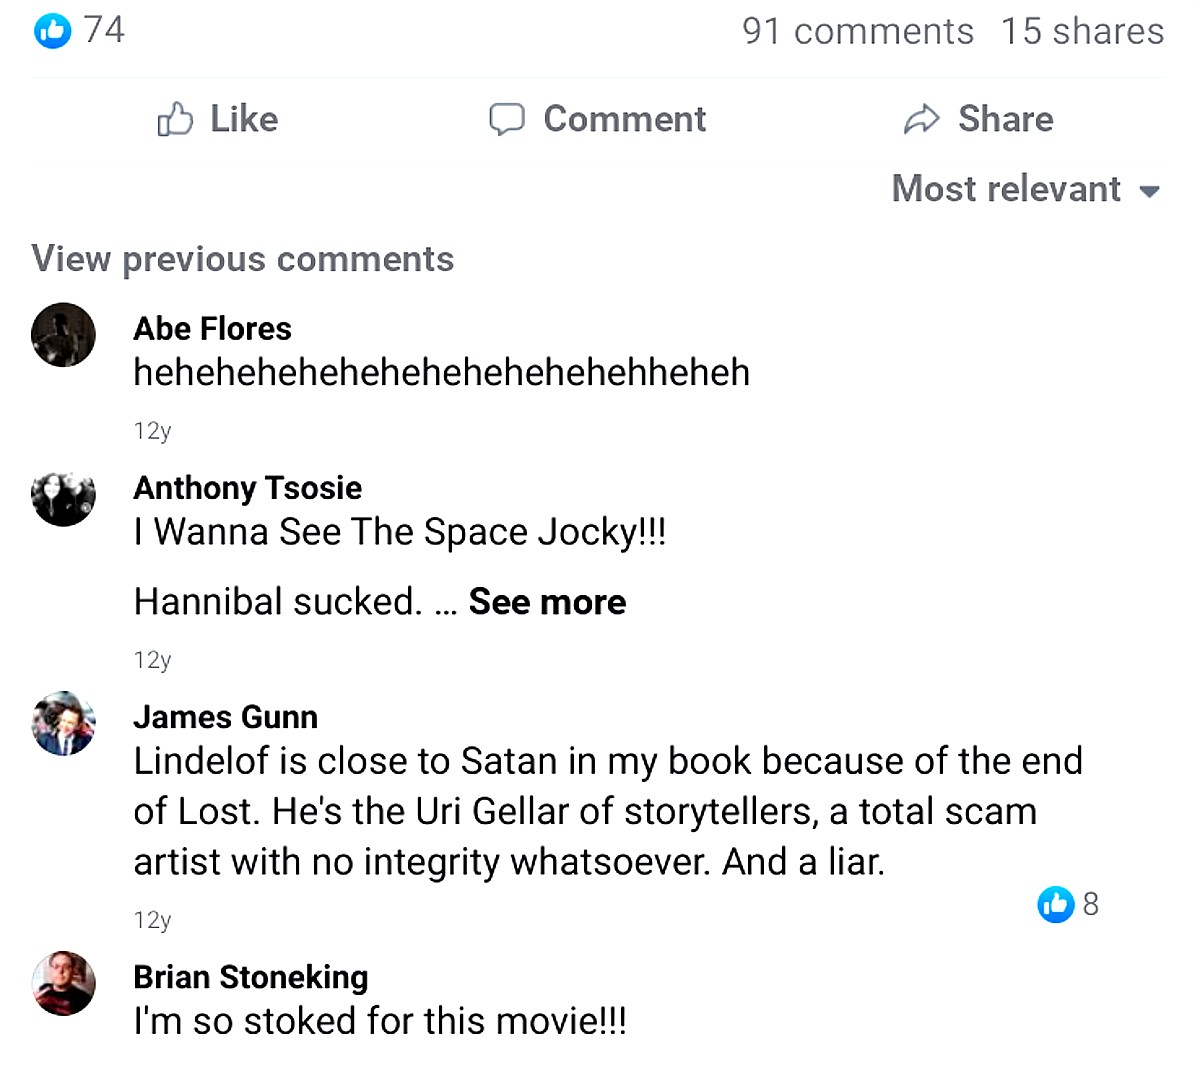Open Brian Stoneking's profile picture
The image size is (1200, 1068).
point(64,983)
